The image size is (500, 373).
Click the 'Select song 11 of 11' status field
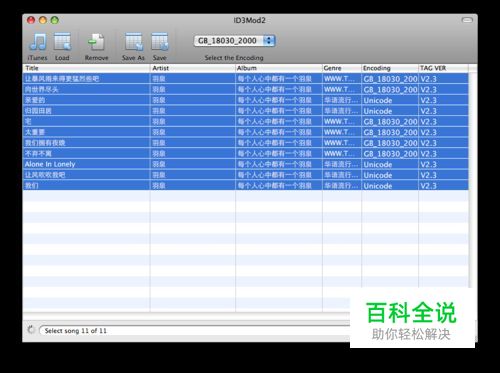[x=195, y=331]
